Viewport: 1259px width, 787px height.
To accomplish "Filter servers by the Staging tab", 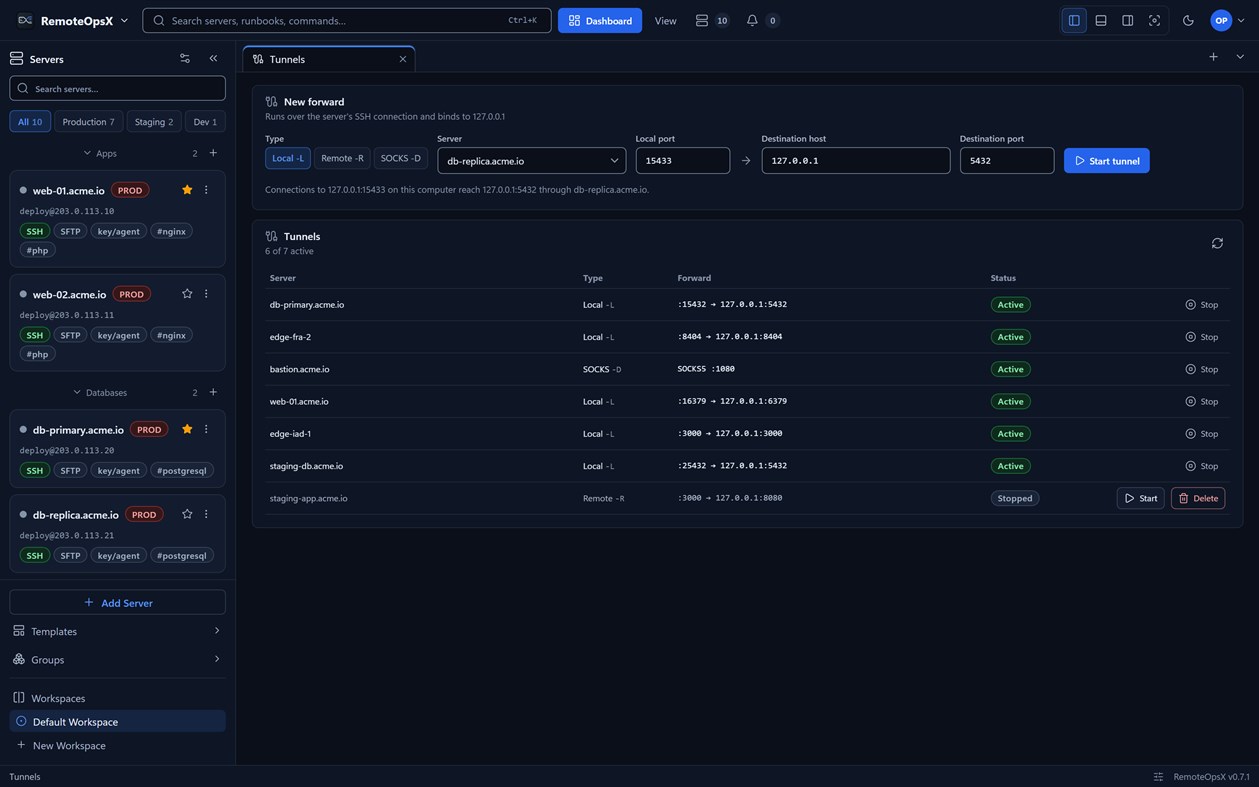I will click(x=154, y=121).
